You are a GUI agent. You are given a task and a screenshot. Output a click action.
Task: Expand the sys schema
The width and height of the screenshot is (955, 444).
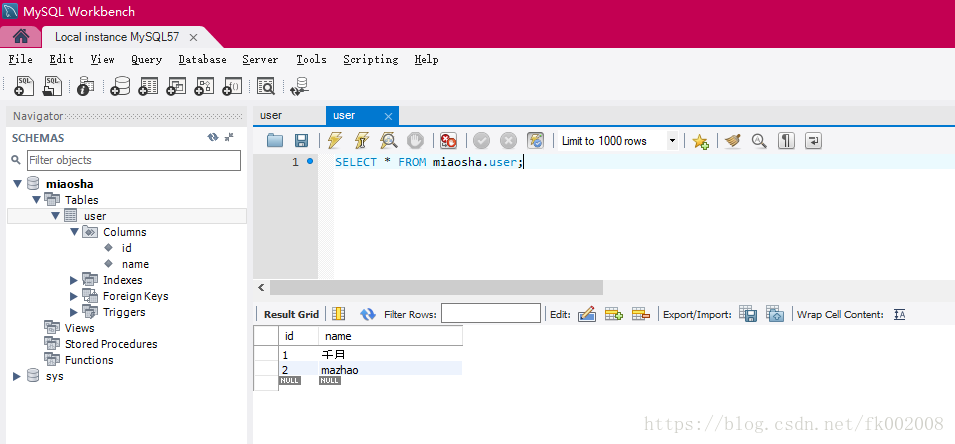click(17, 376)
